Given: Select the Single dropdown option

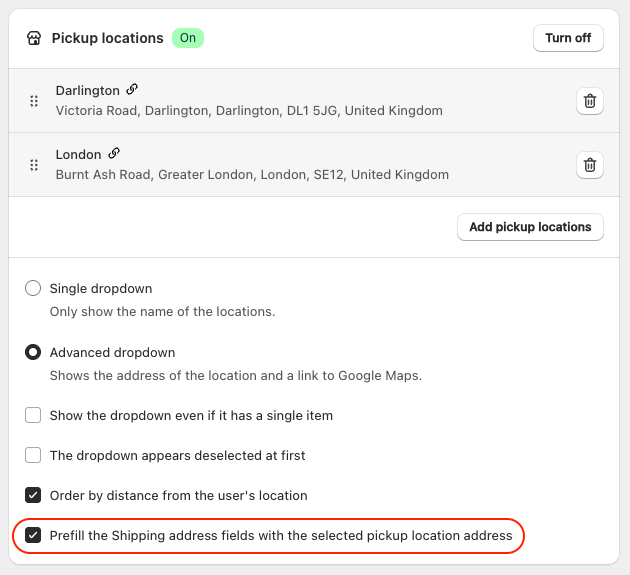Looking at the screenshot, I should click(x=33, y=289).
